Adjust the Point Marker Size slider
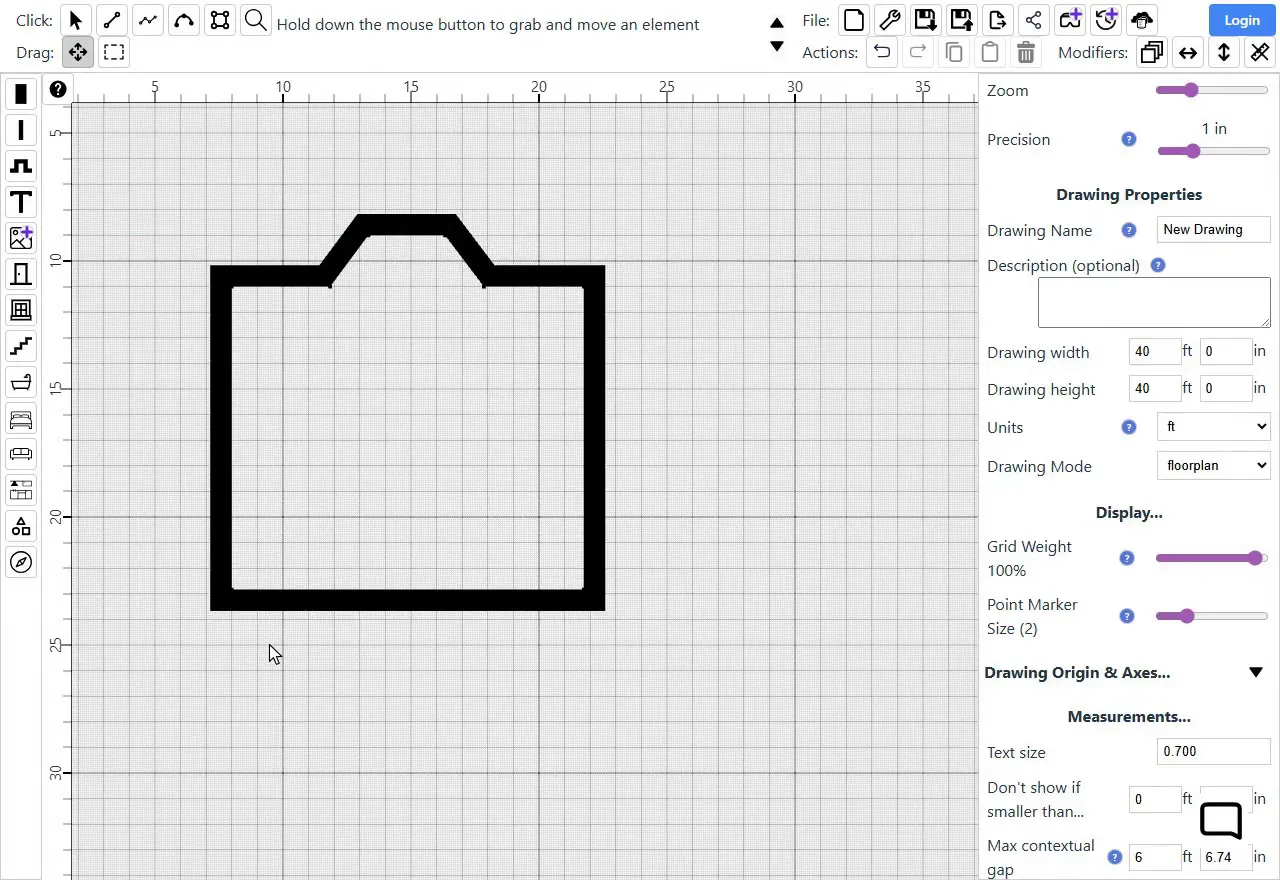 pos(1212,616)
